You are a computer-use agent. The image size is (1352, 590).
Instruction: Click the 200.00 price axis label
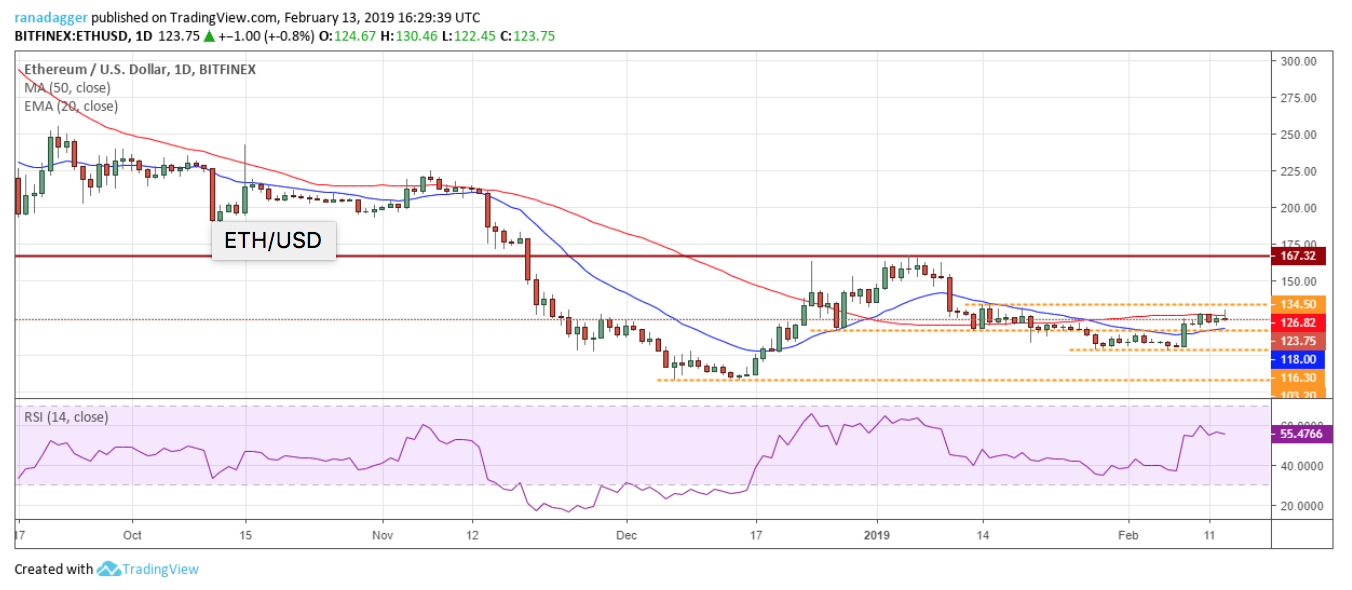(1298, 208)
